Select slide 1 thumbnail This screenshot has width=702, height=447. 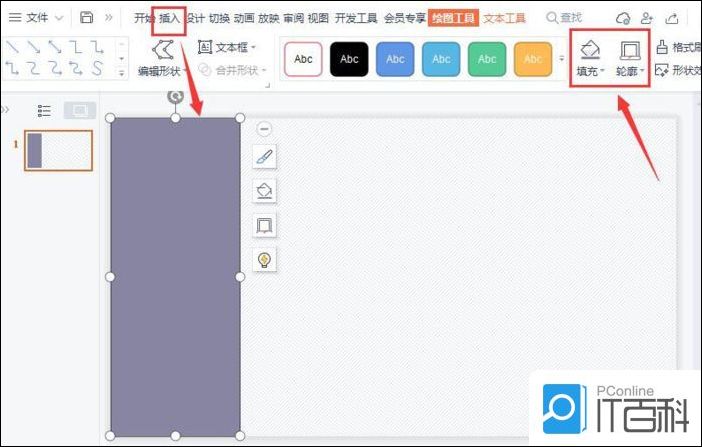[59, 150]
